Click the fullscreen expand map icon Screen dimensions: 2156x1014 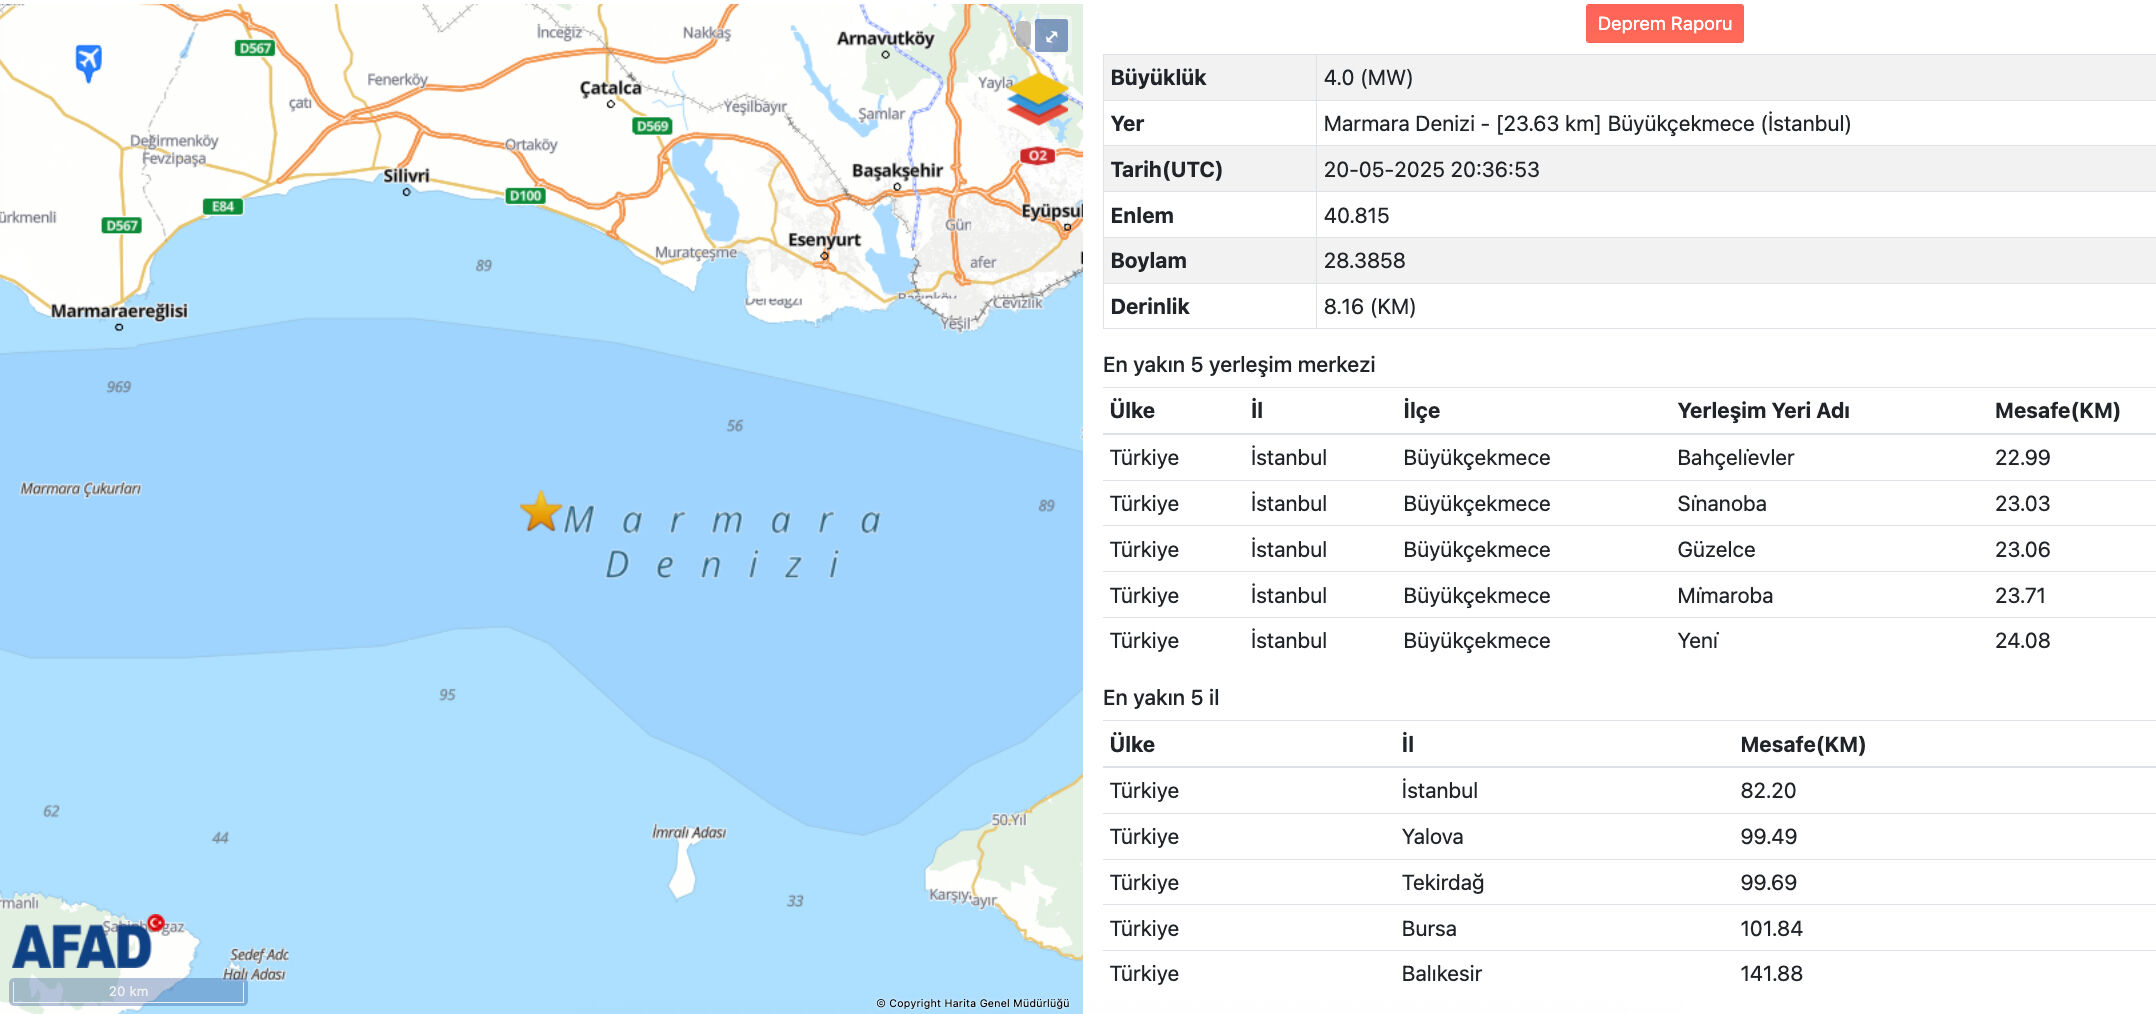tap(1050, 36)
